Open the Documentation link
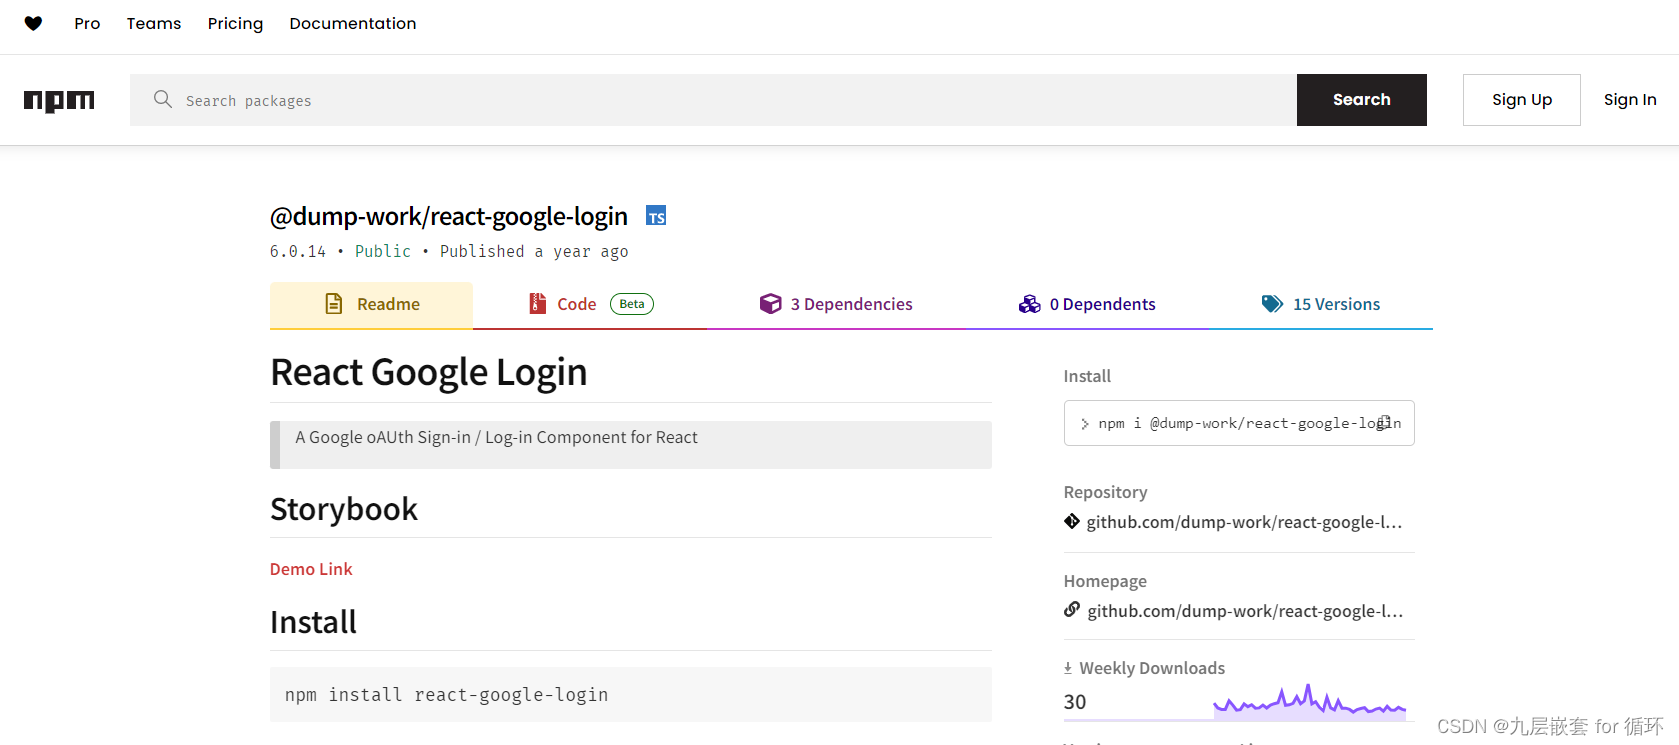Screen dimensions: 1679x745 353,23
